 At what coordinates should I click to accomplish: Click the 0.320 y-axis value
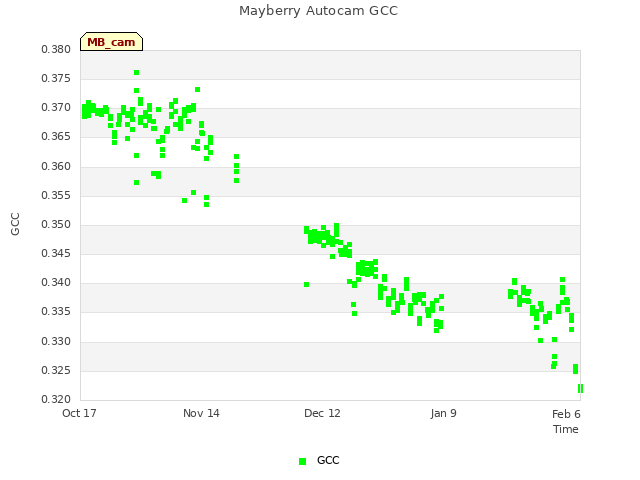[56, 399]
